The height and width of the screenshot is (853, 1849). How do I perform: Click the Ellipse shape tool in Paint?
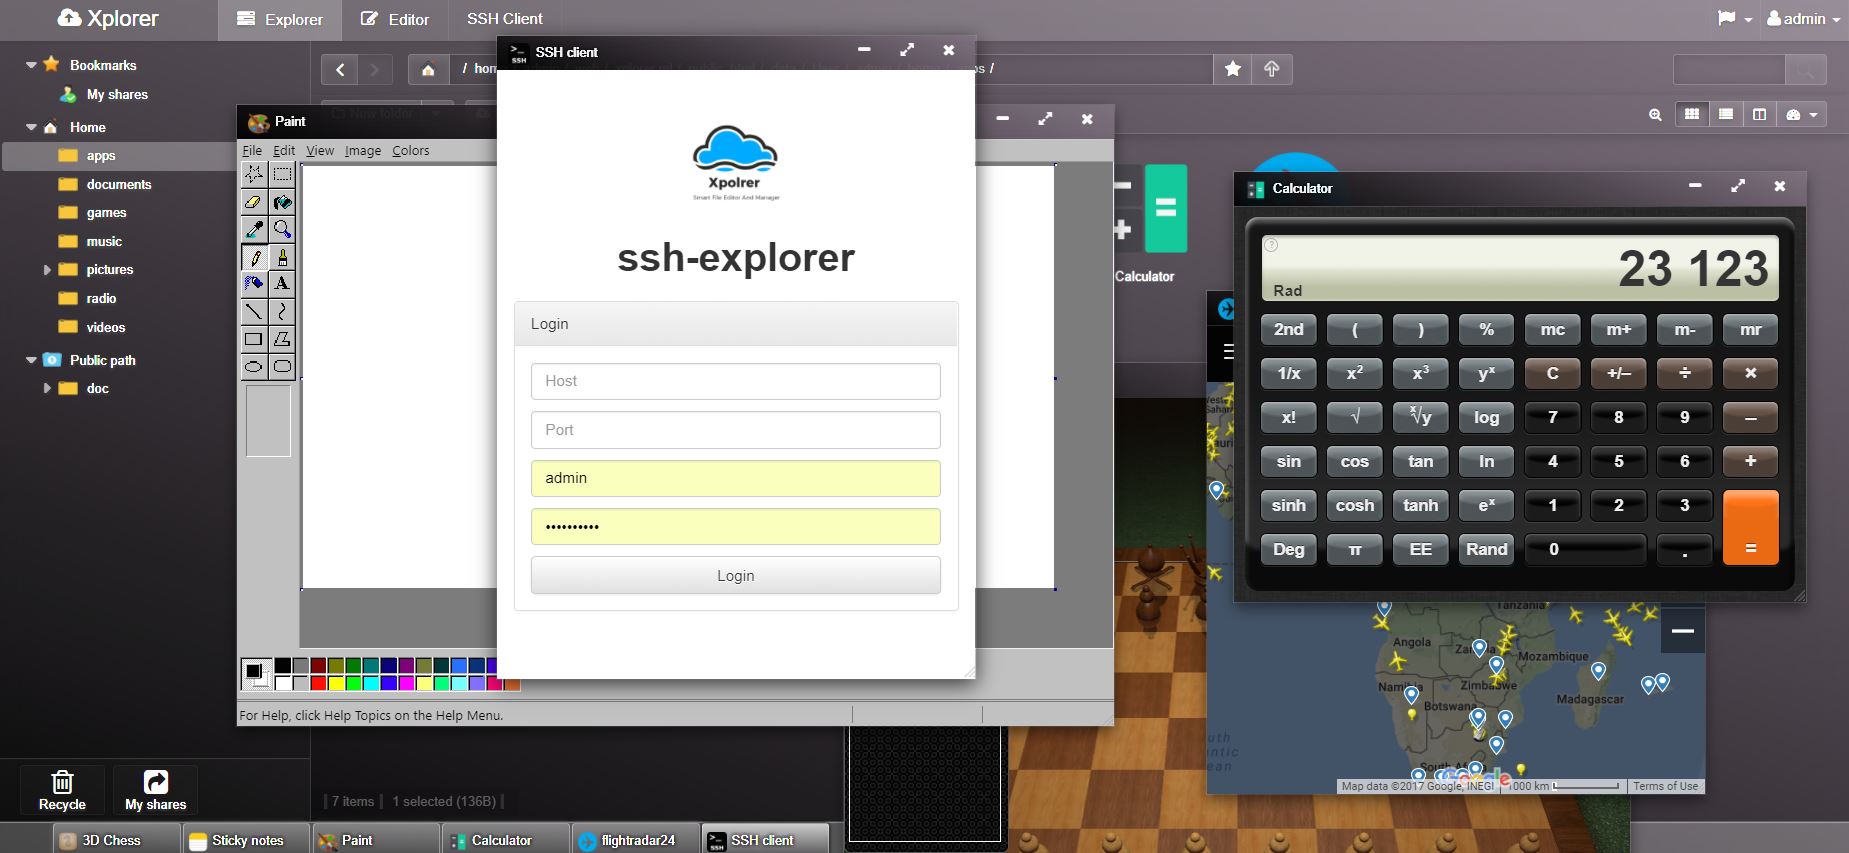click(255, 367)
